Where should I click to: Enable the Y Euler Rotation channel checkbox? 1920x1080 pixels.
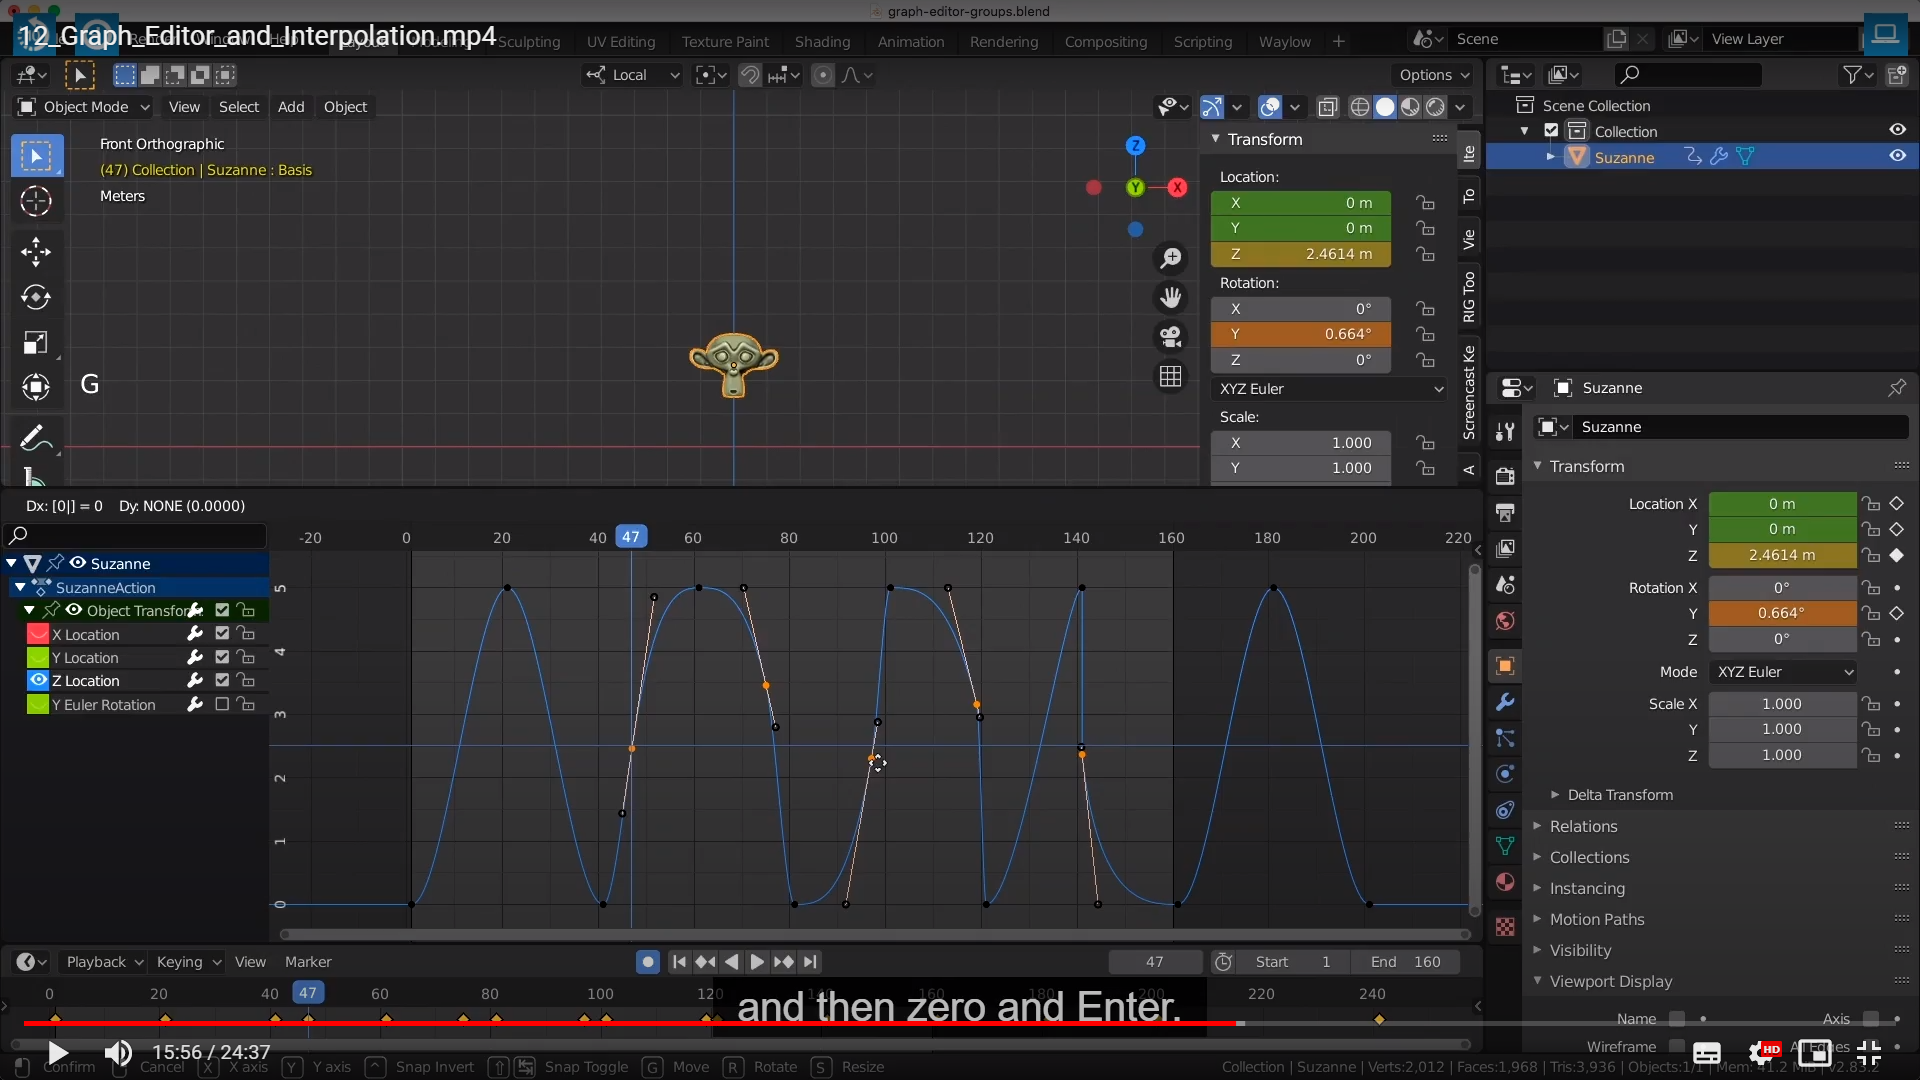222,704
